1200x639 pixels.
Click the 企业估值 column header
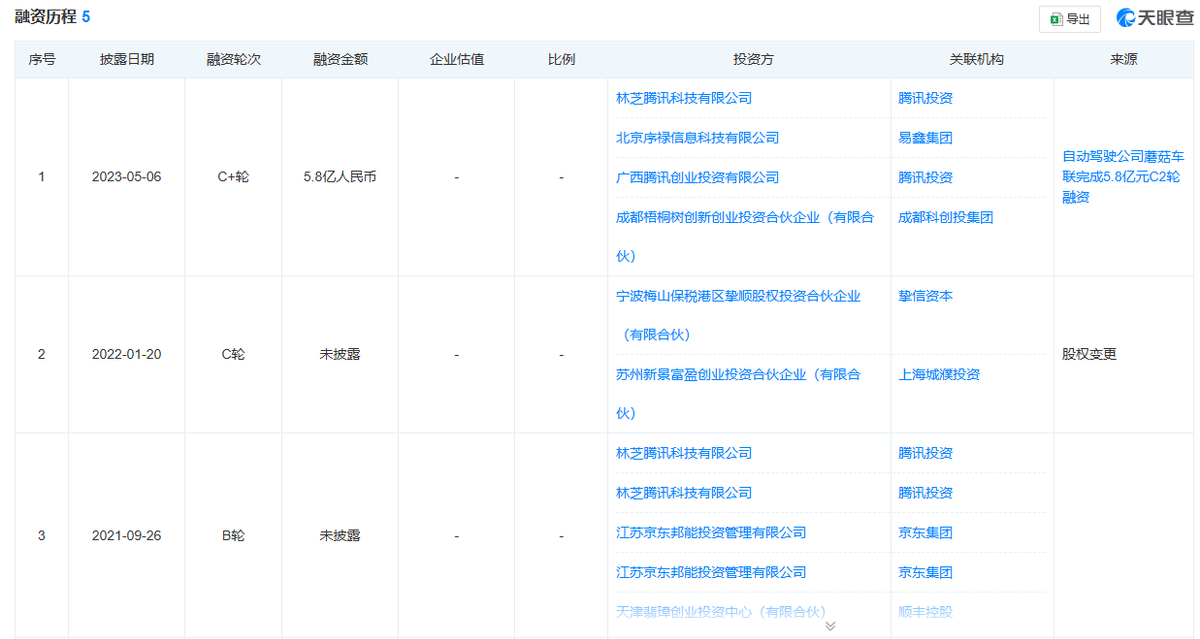457,59
